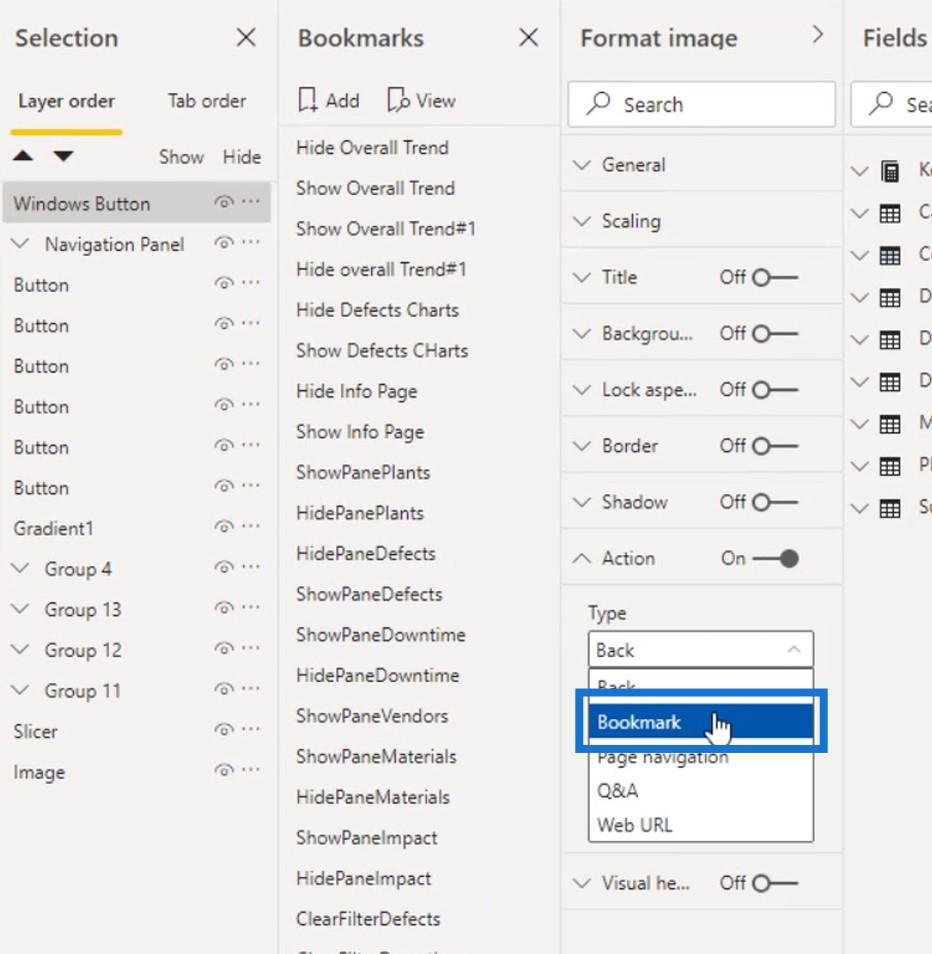Select Show Info Page bookmark
Viewport: 932px width, 954px height.
[x=360, y=432]
